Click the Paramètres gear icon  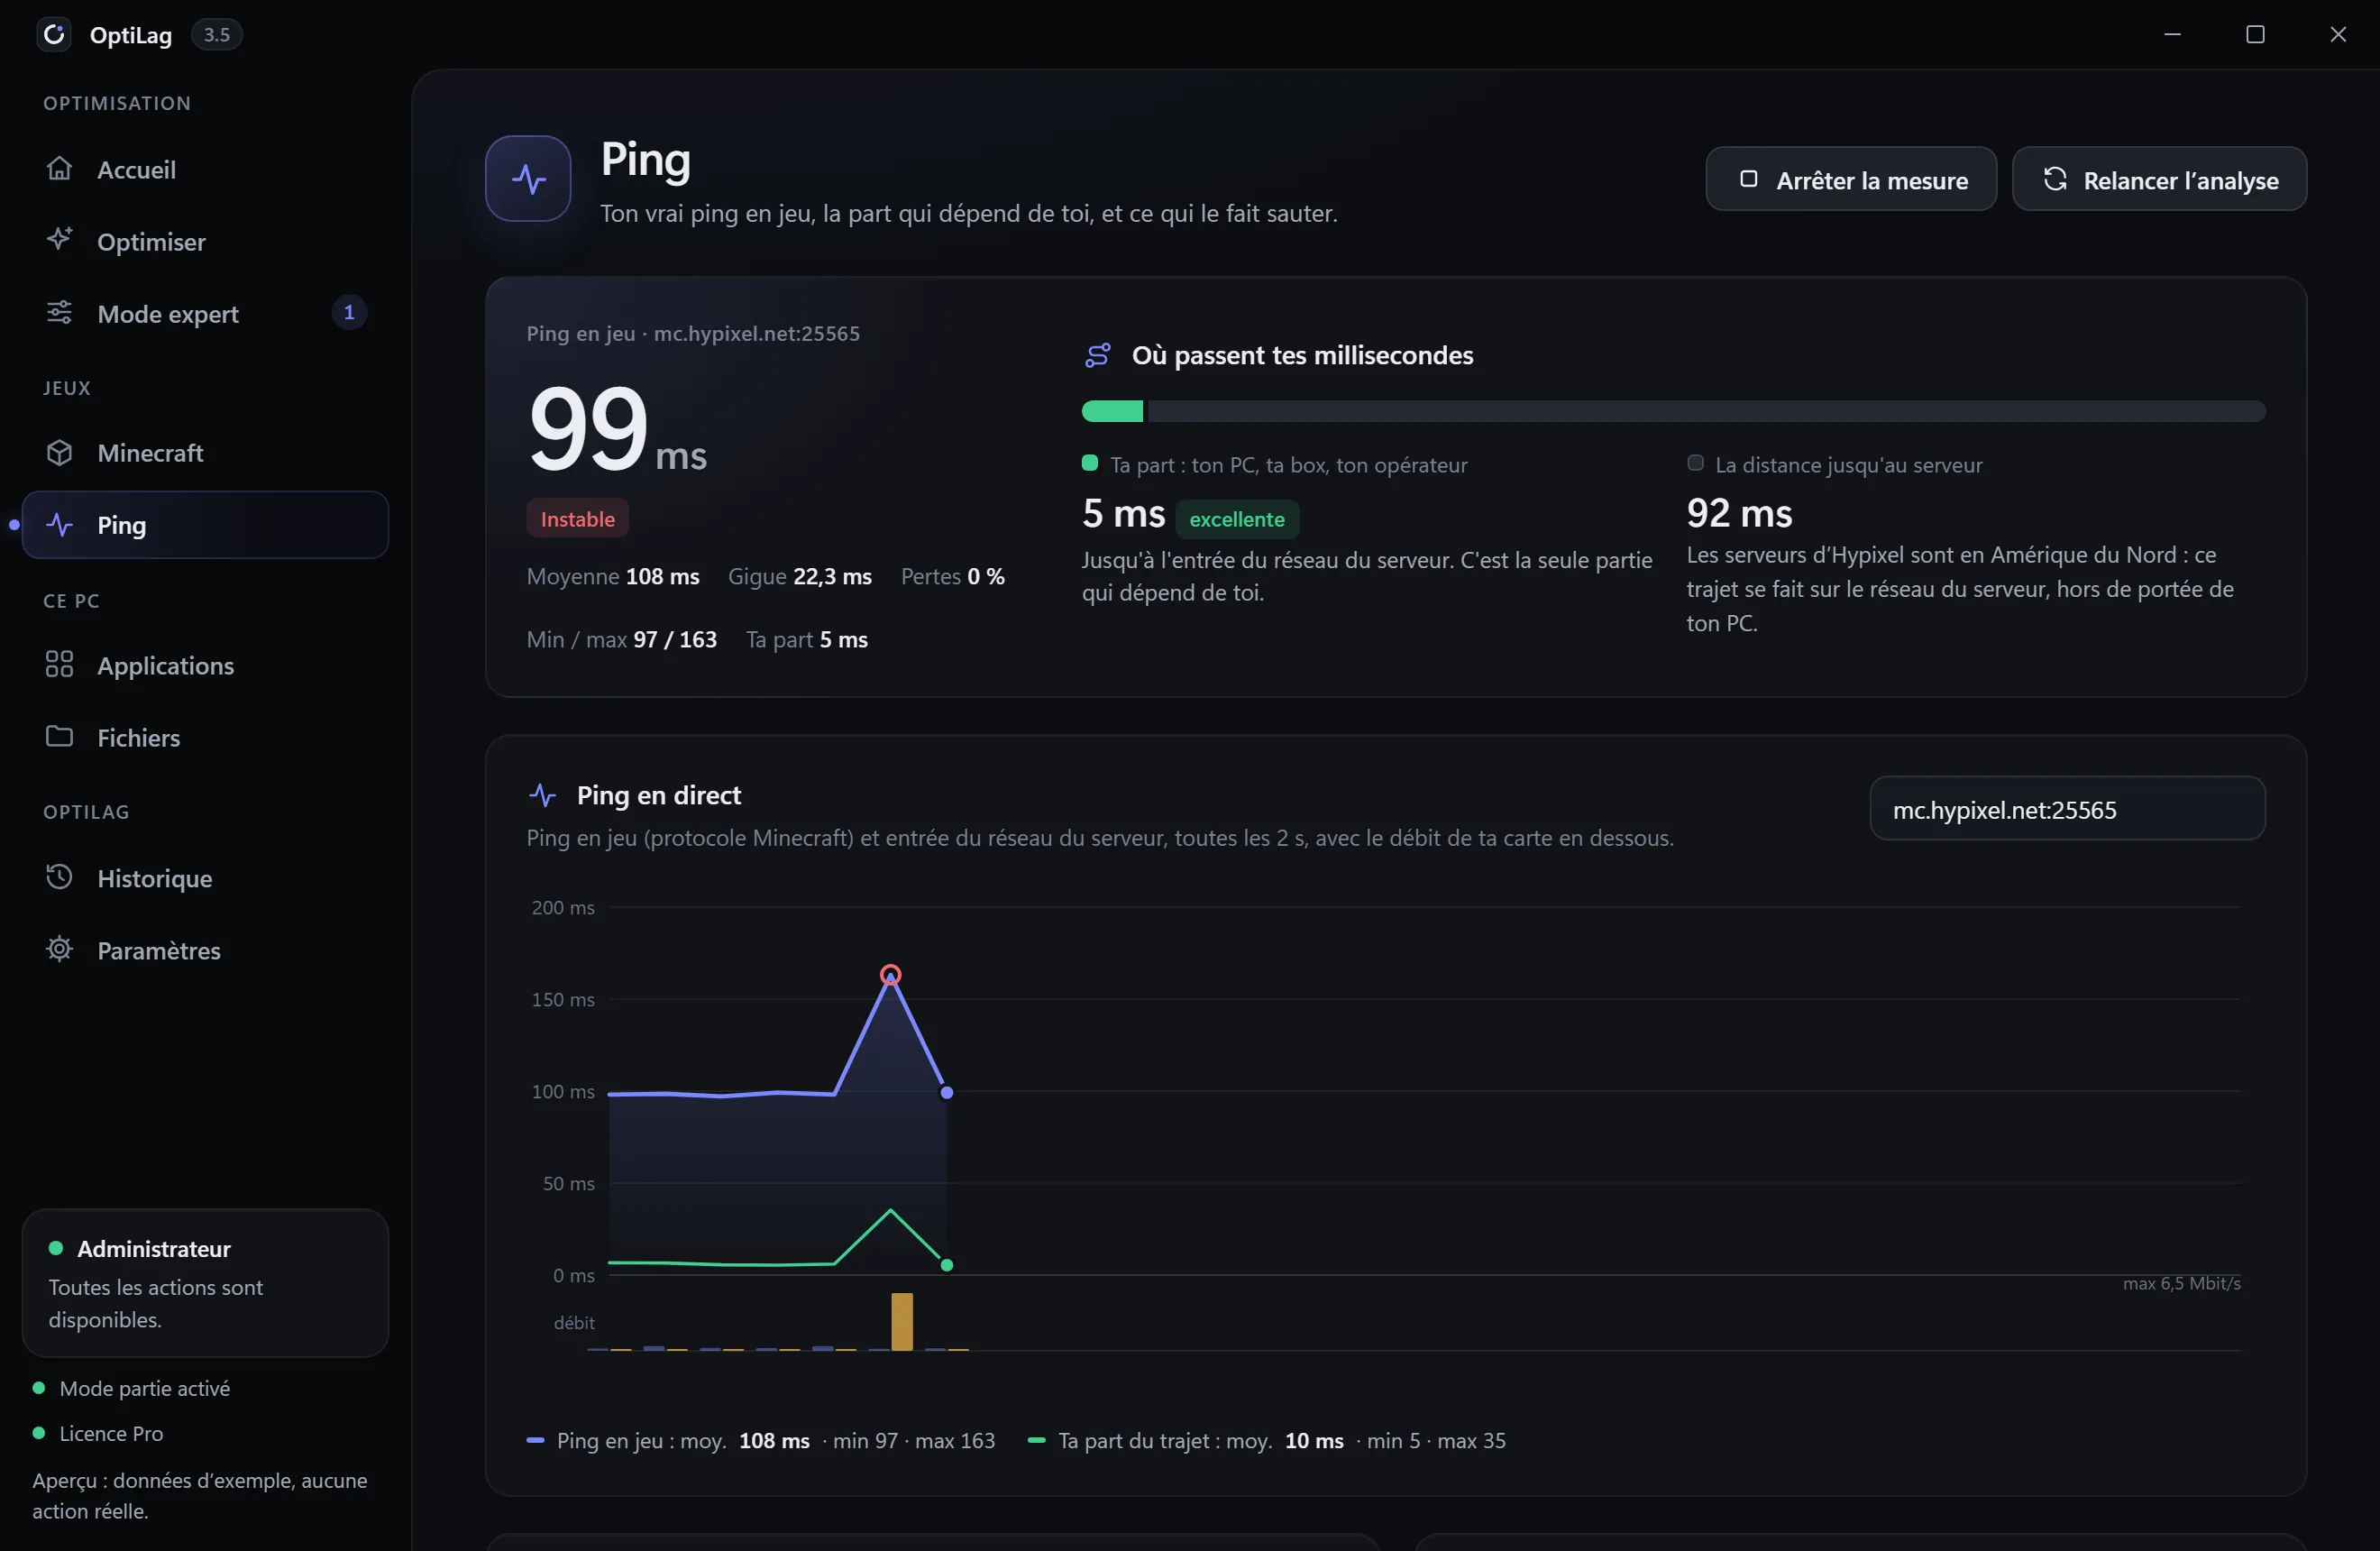tap(60, 949)
